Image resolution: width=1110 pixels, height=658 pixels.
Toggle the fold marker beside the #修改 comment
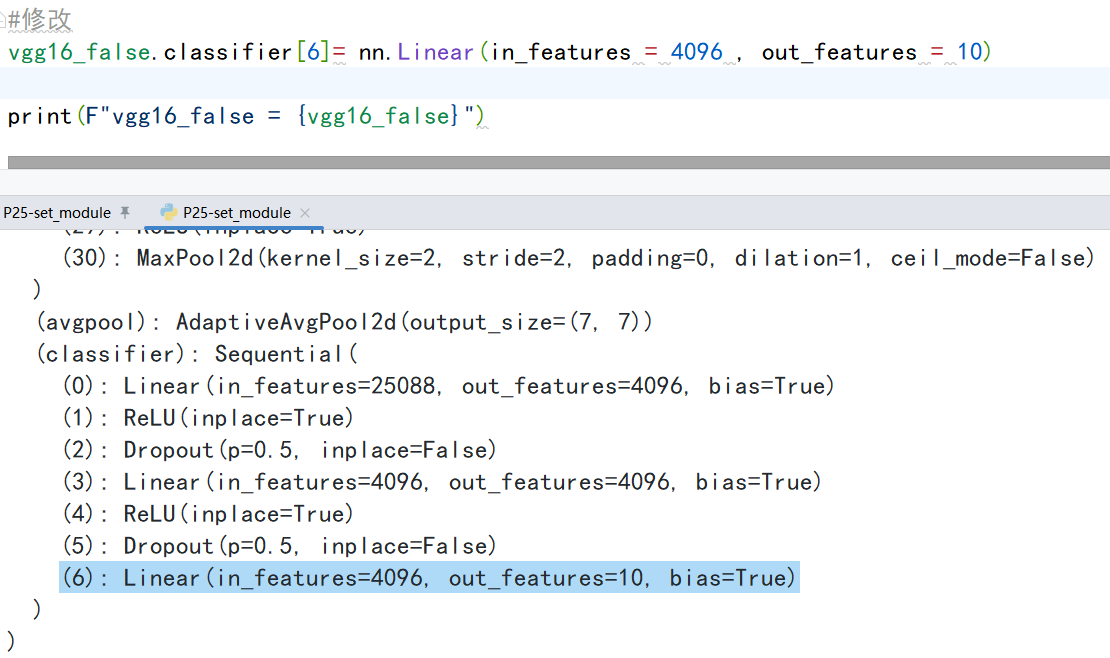(4, 21)
